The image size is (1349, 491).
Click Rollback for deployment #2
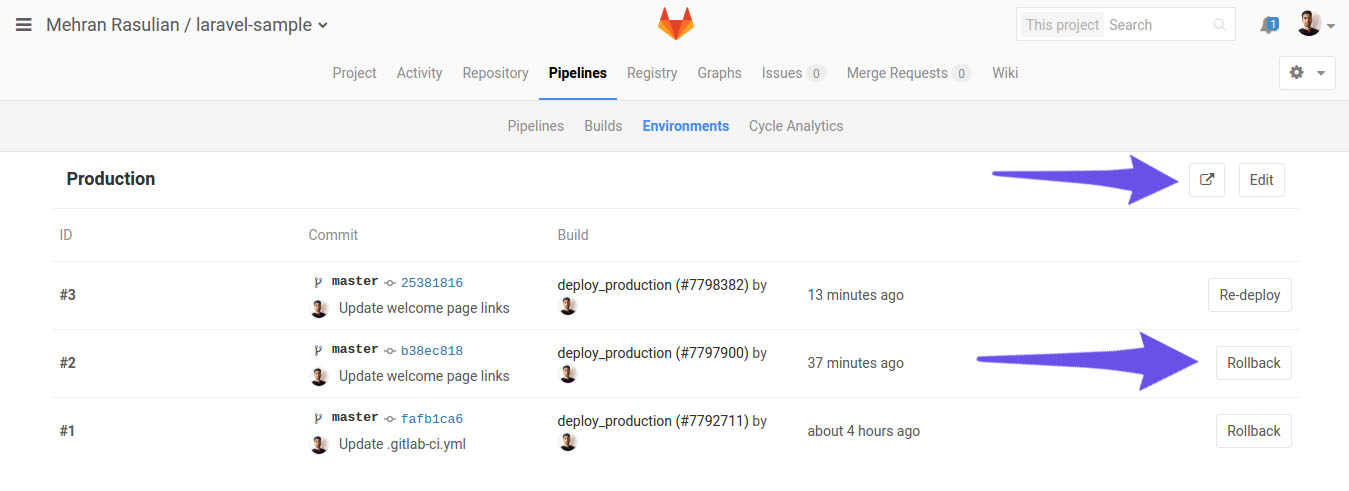coord(1253,363)
